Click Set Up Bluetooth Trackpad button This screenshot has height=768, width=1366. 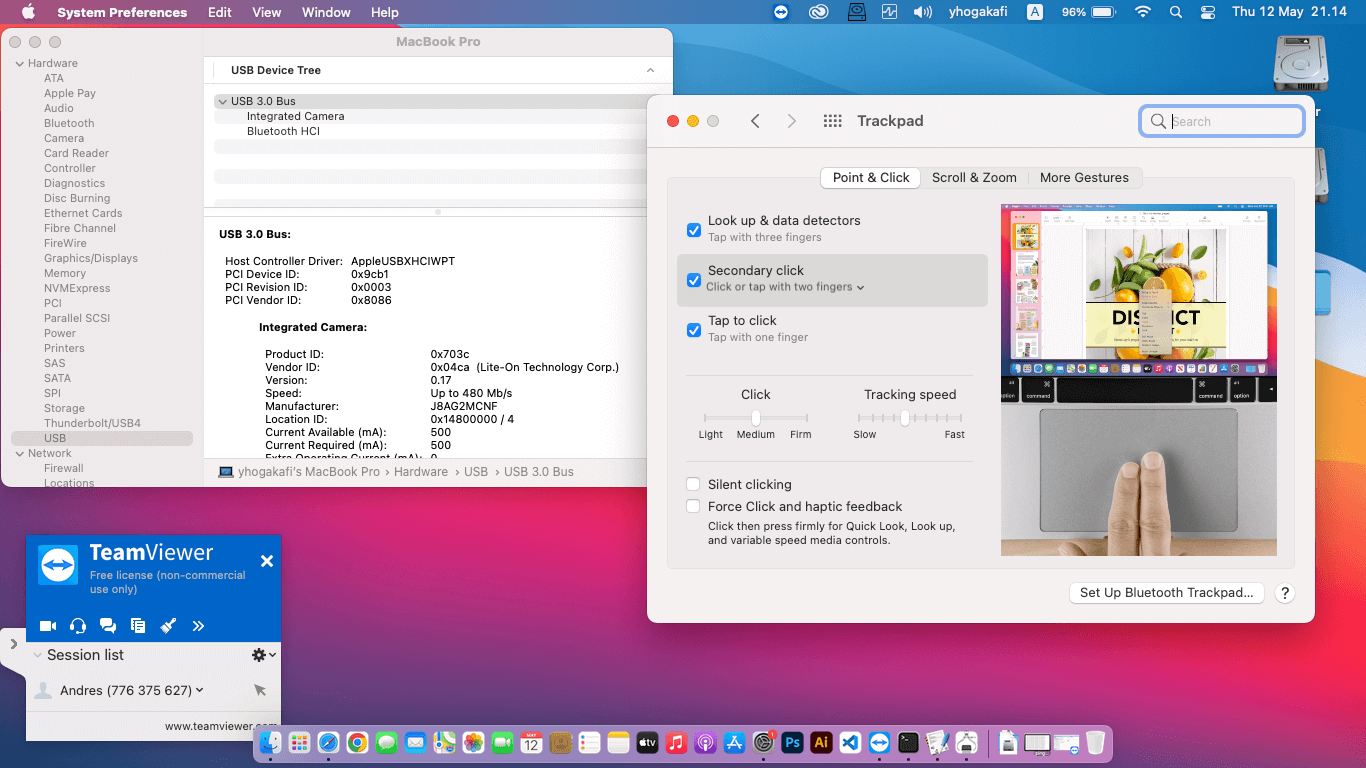pyautogui.click(x=1166, y=593)
